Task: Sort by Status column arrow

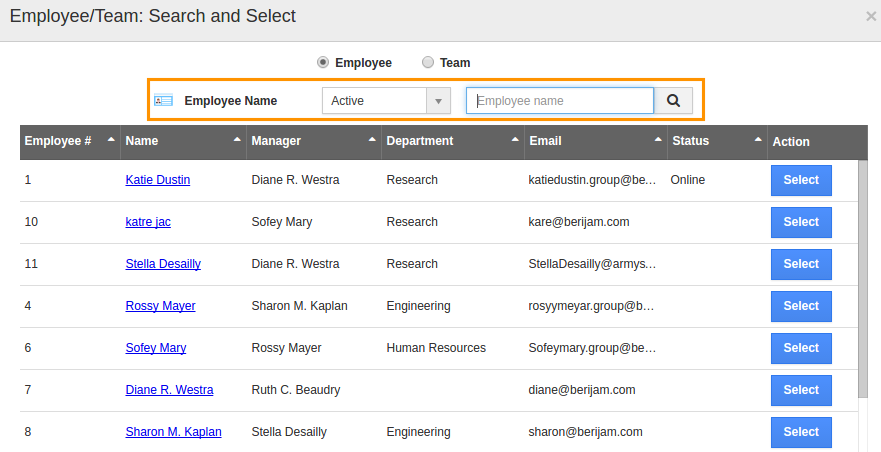Action: (758, 139)
